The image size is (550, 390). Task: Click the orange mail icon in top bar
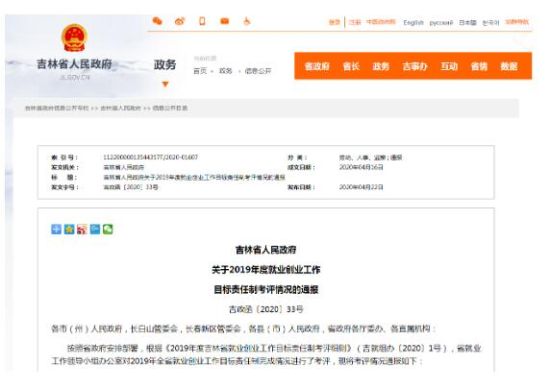224,21
